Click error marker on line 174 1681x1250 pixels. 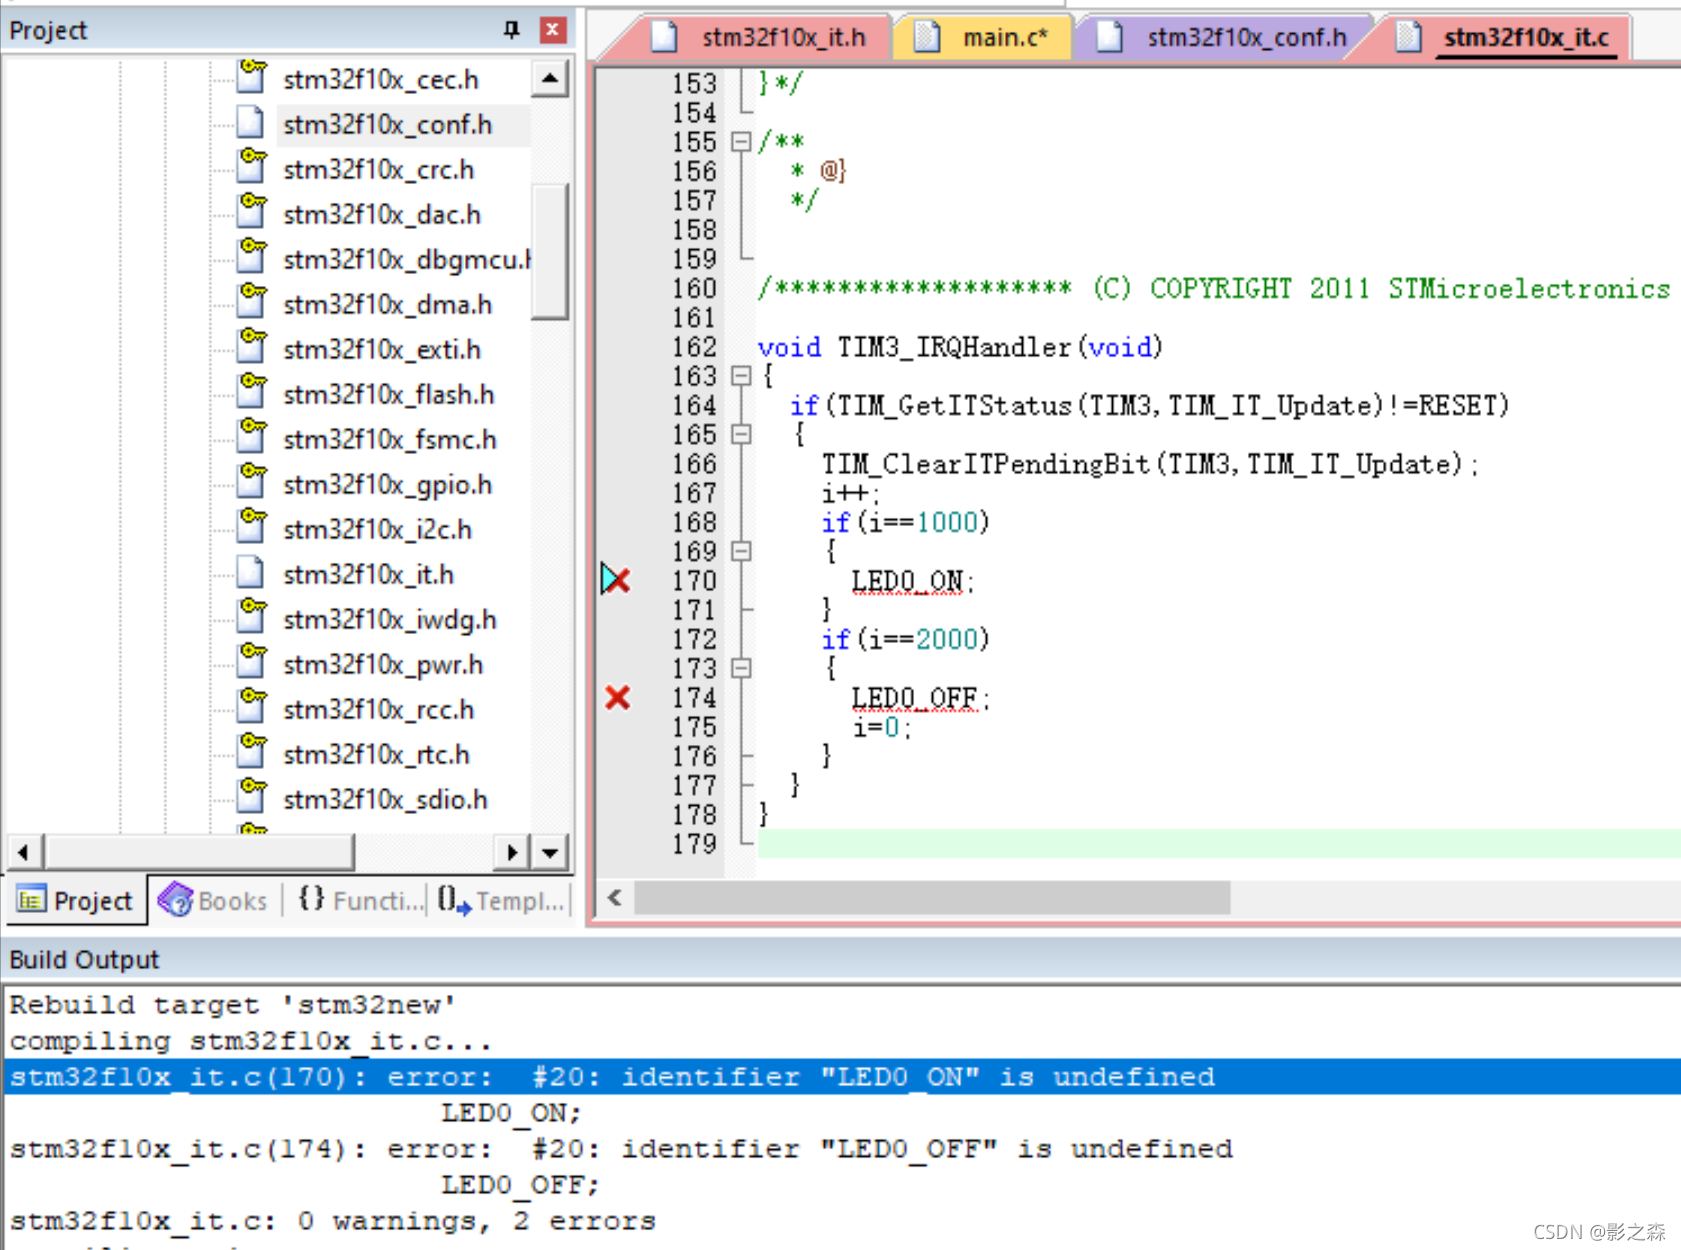(x=618, y=697)
